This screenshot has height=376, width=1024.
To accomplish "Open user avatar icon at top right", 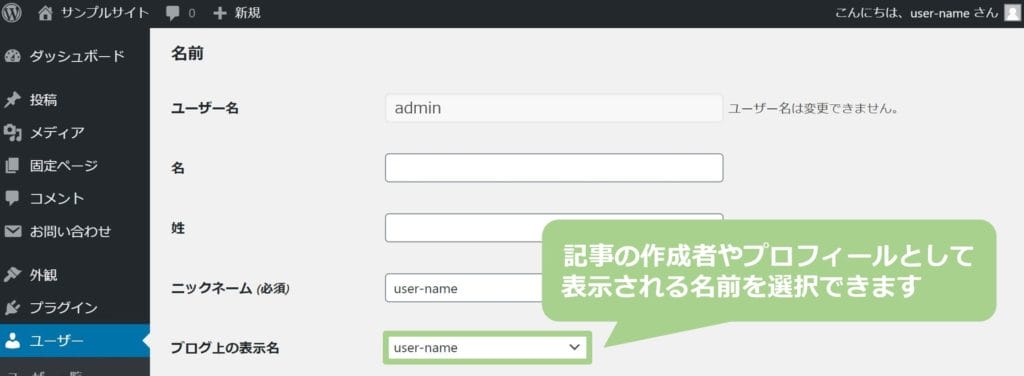I will tap(1012, 13).
